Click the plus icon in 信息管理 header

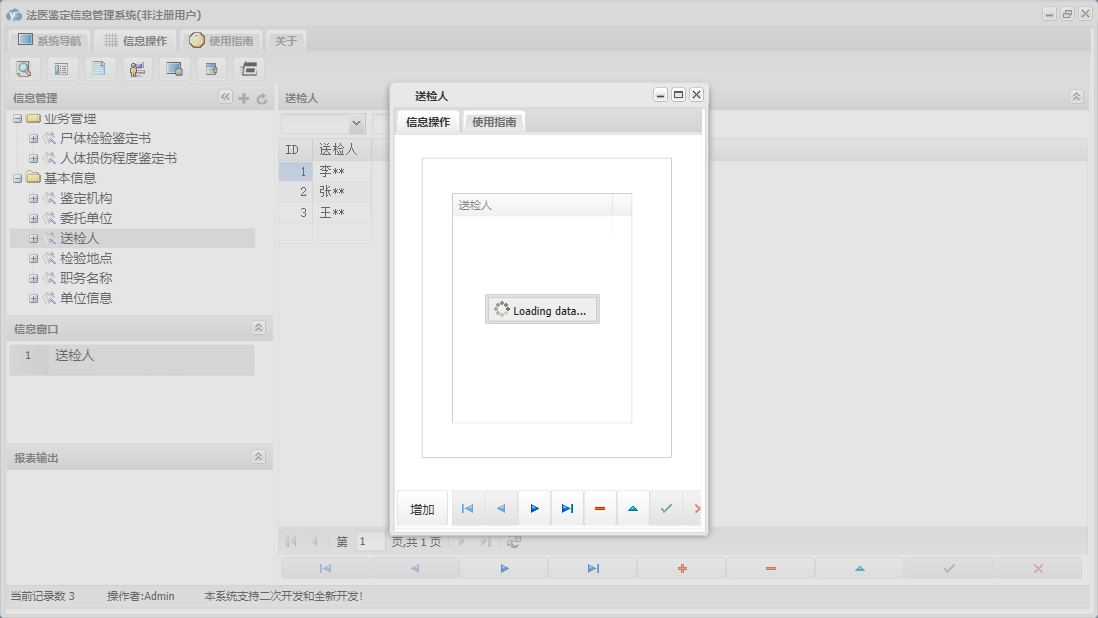(x=244, y=98)
